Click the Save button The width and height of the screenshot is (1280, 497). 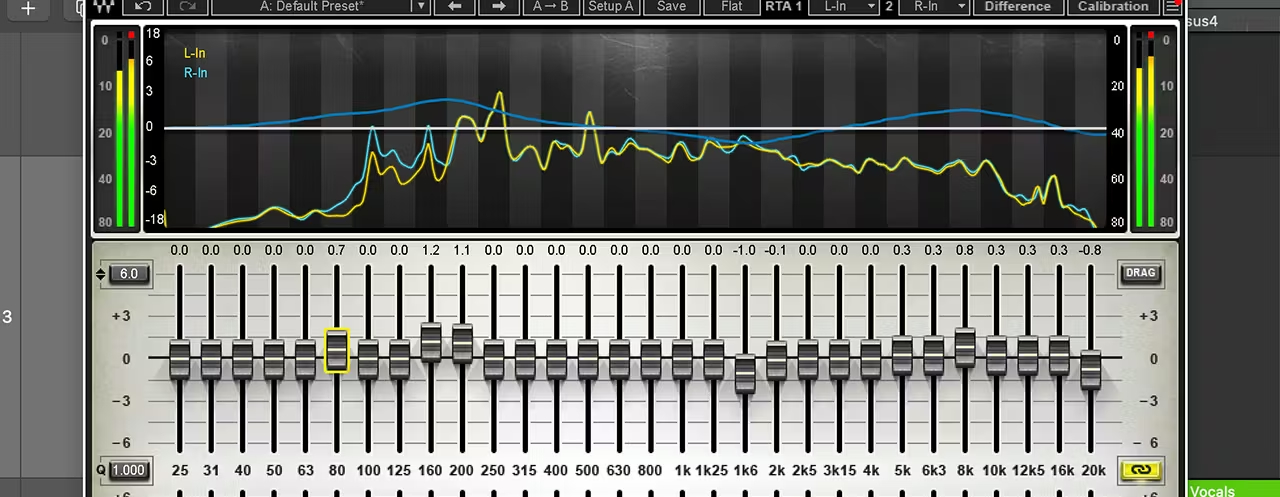[x=671, y=6]
